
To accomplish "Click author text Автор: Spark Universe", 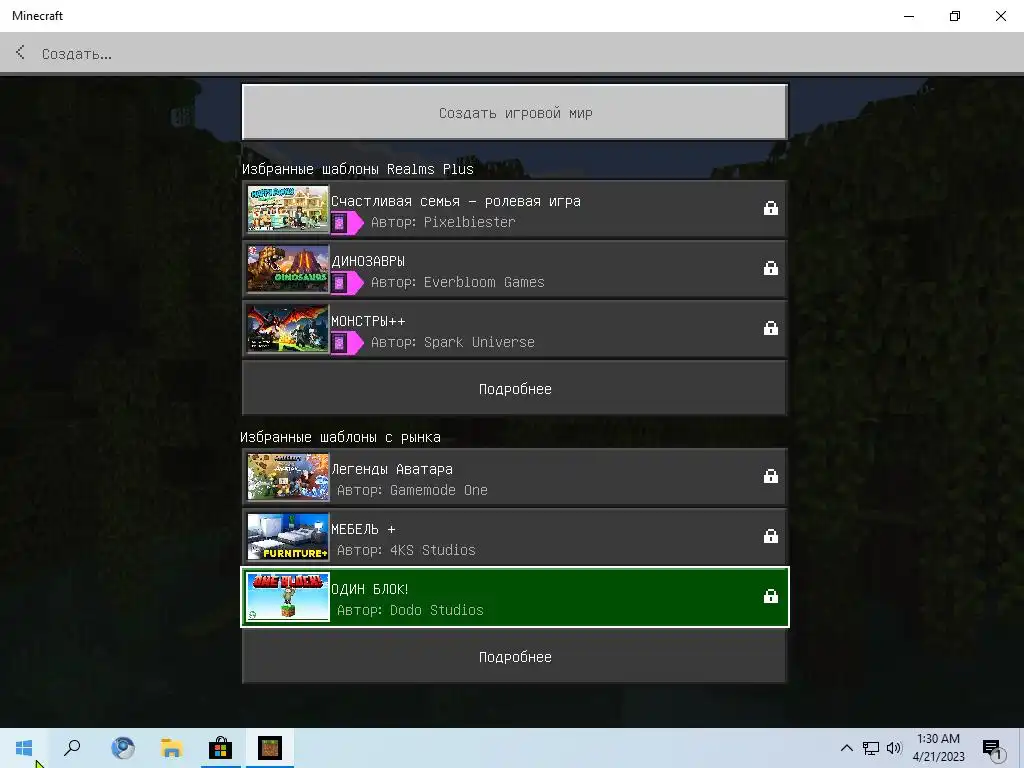I will tap(453, 342).
